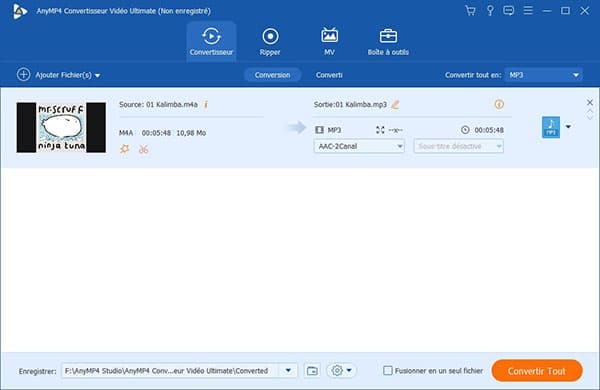This screenshot has width=600, height=390.
Task: Open the gear settings dropdown
Action: click(x=341, y=370)
